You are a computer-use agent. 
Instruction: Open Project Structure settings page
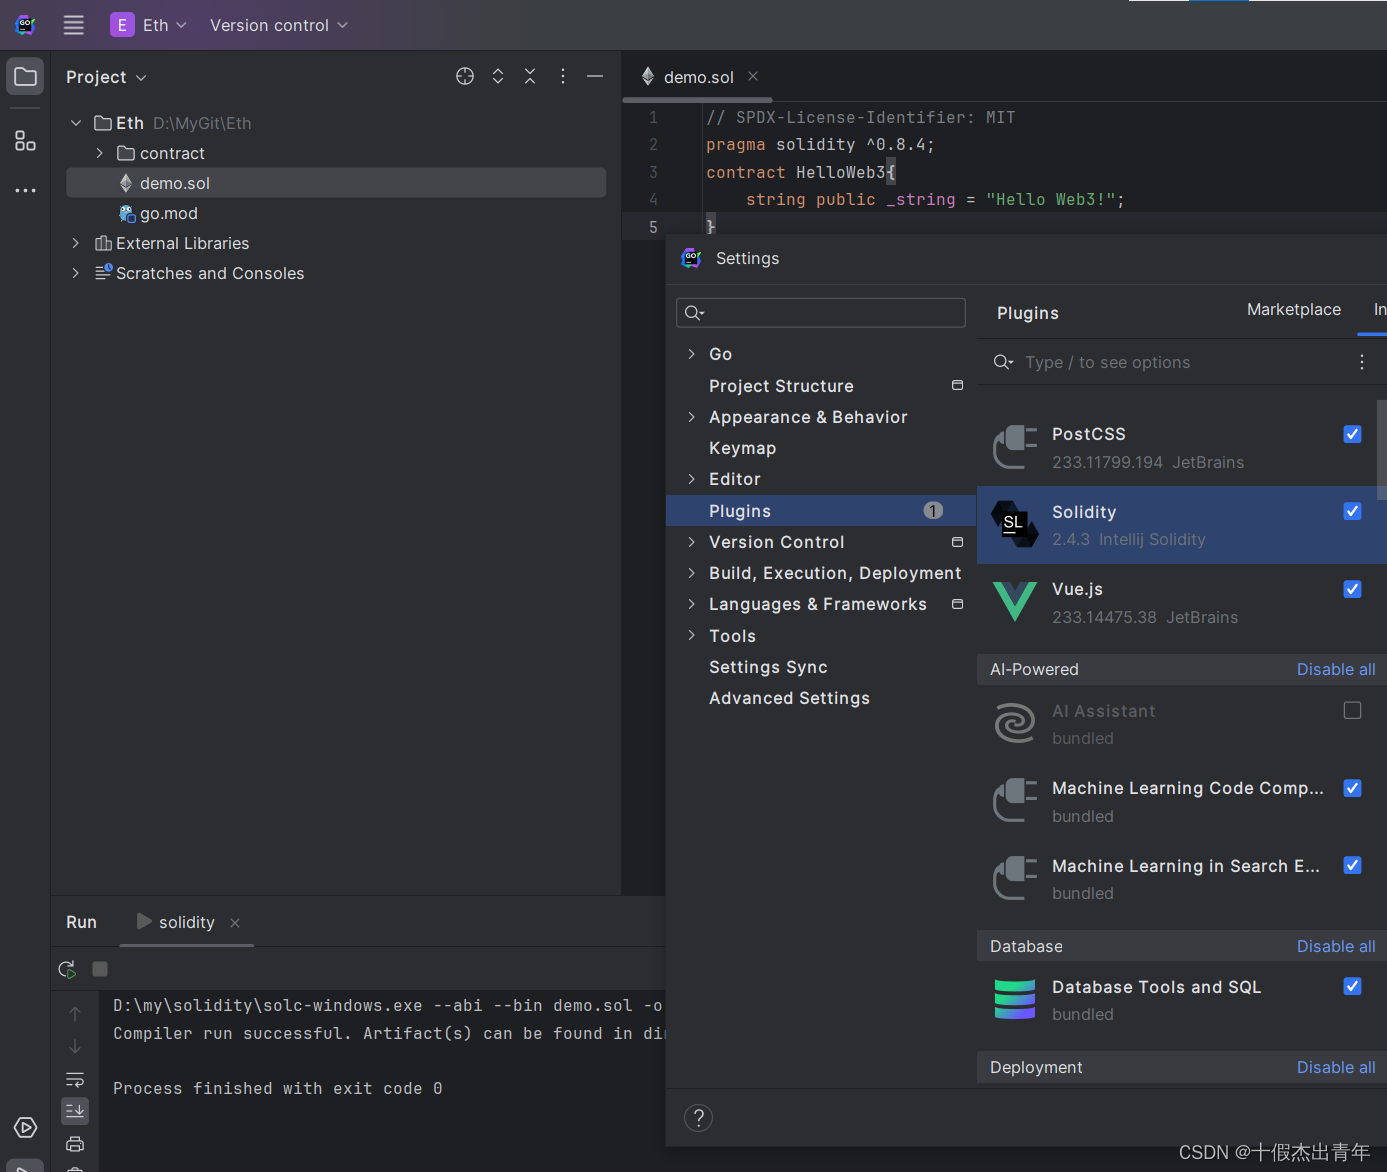tap(781, 386)
